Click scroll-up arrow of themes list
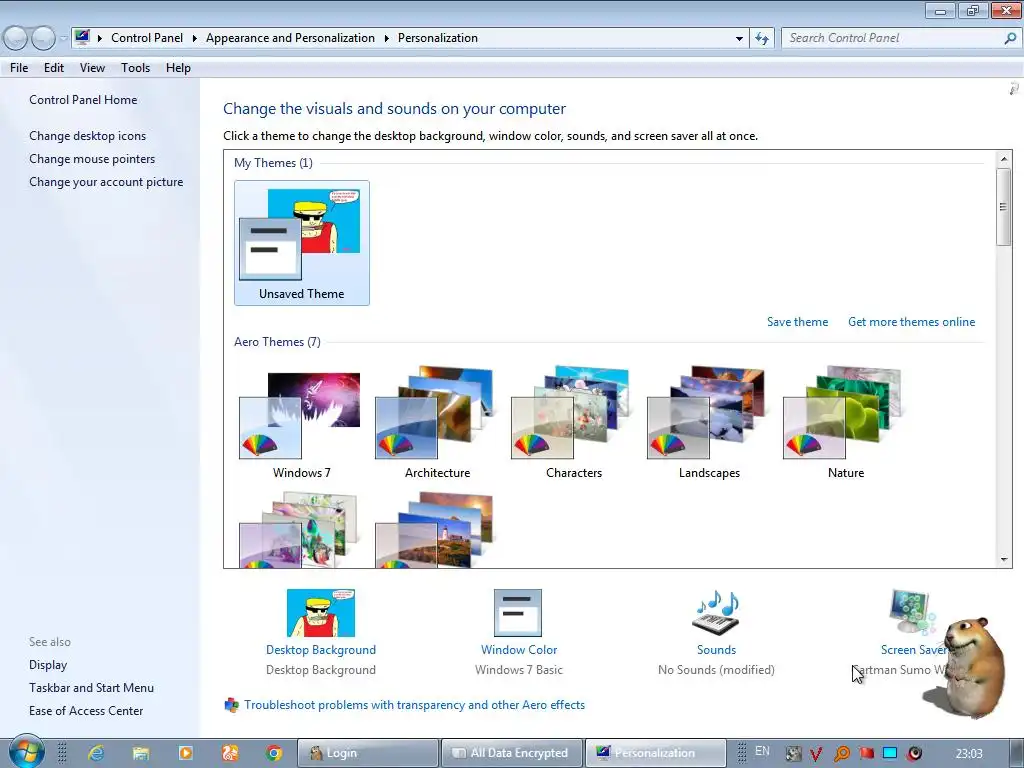Viewport: 1024px width, 768px height. pyautogui.click(x=1004, y=159)
